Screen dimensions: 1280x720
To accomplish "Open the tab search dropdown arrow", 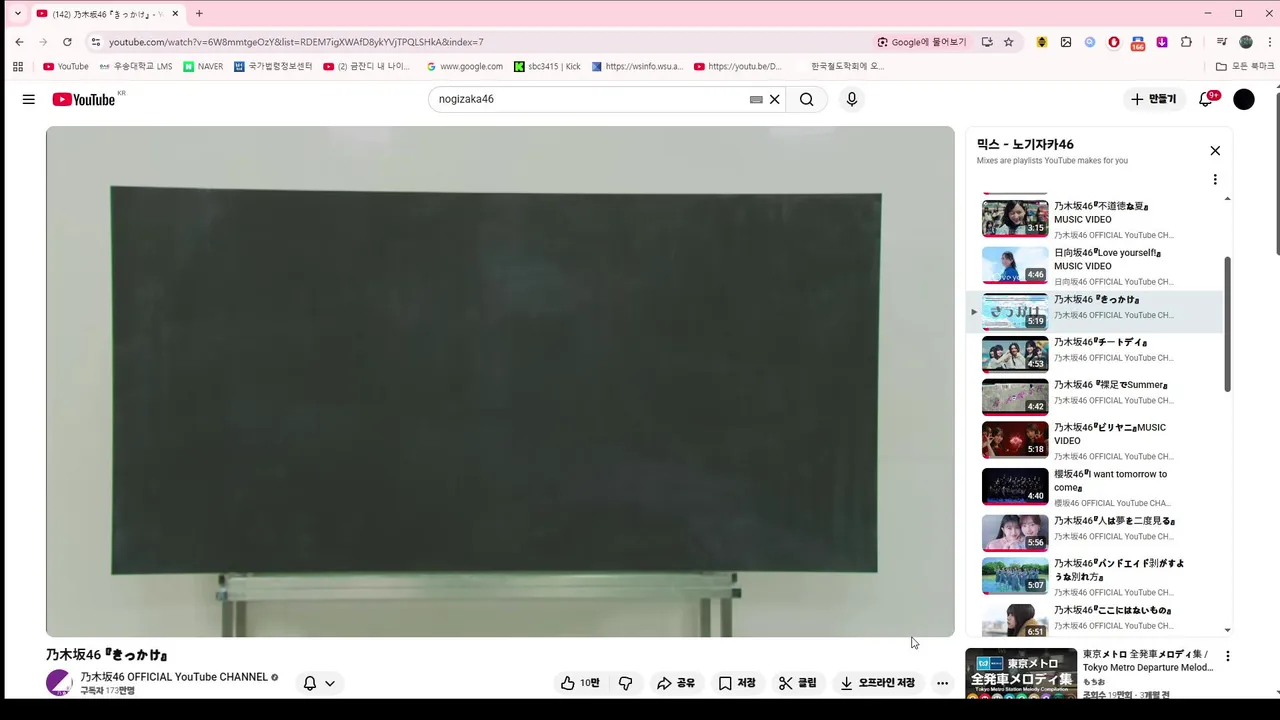I will coord(17,14).
